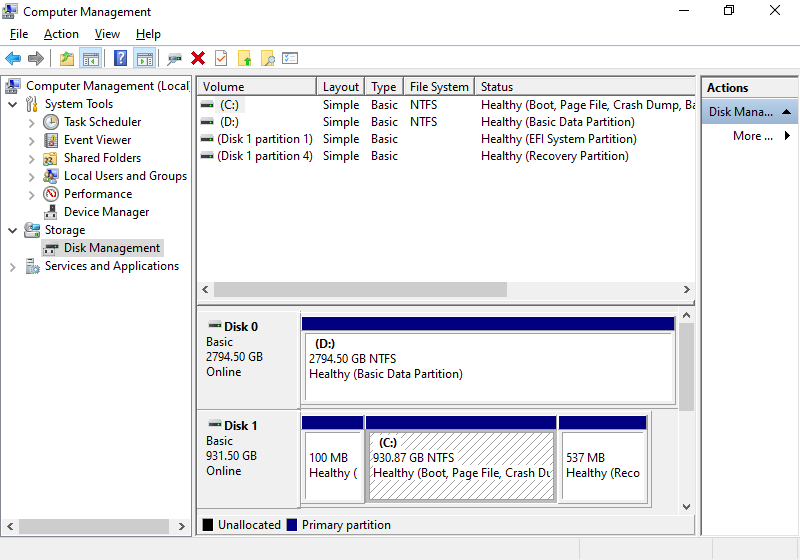Screen dimensions: 800x560
Task: Click the Up one level folder icon
Action: coord(67,59)
